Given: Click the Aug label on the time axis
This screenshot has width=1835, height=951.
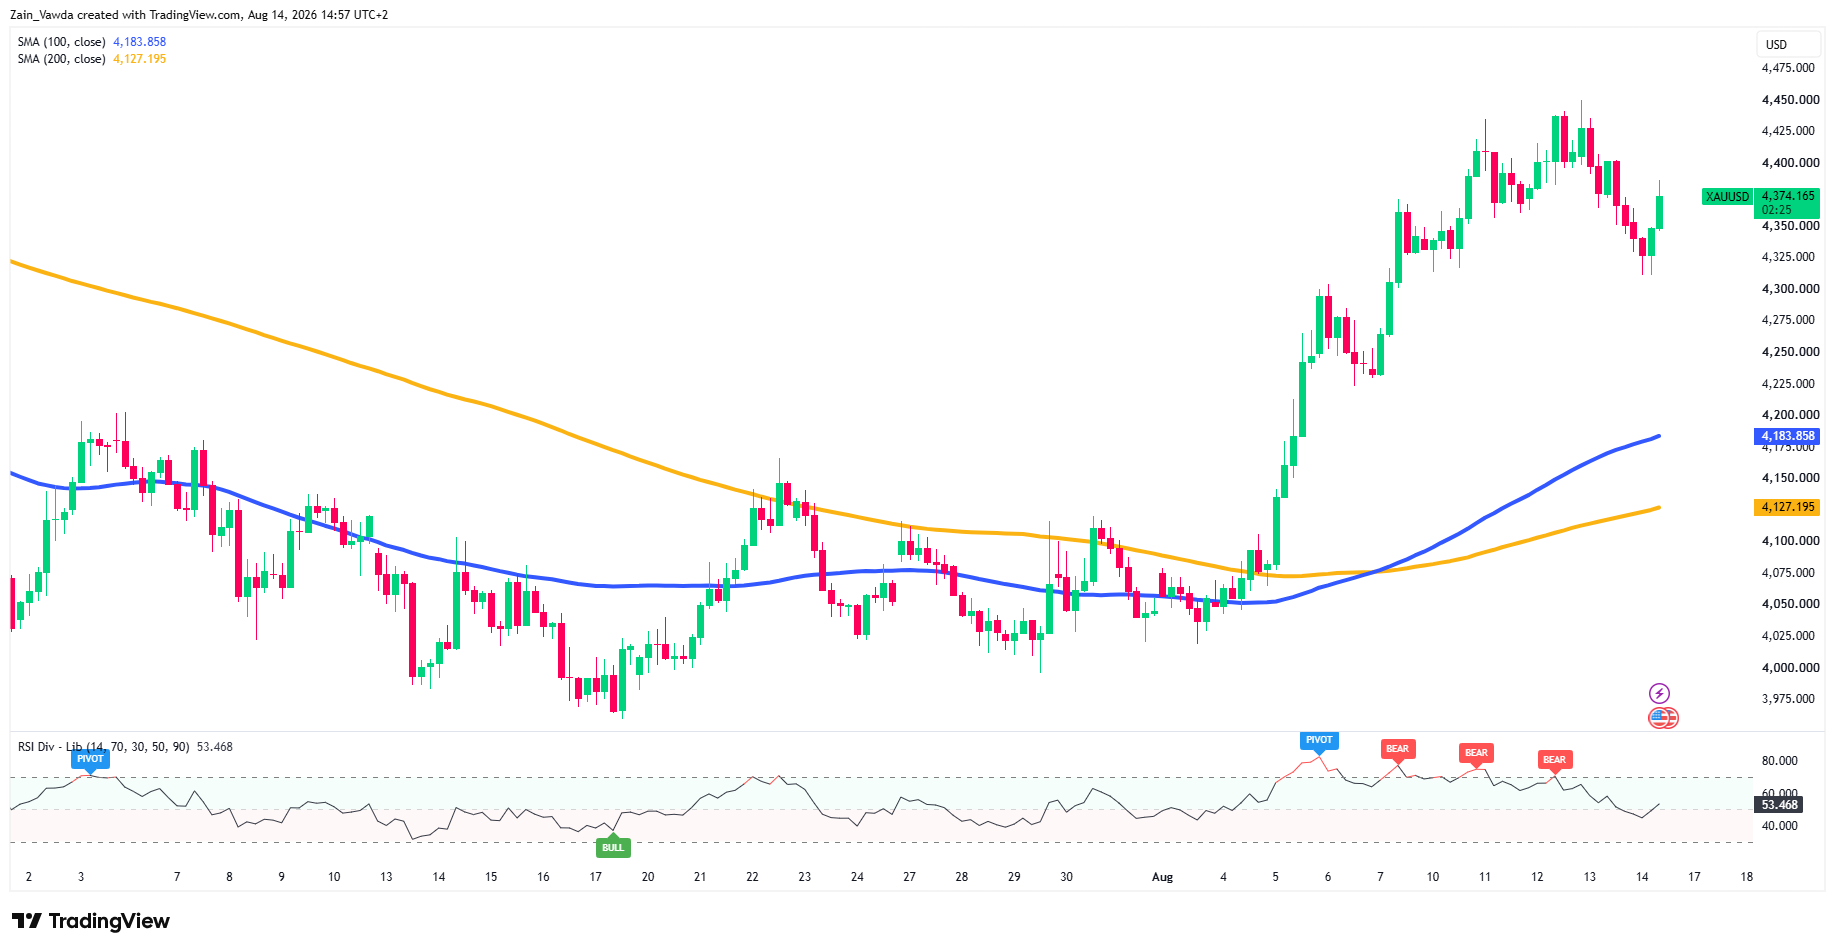Looking at the screenshot, I should [x=1162, y=877].
